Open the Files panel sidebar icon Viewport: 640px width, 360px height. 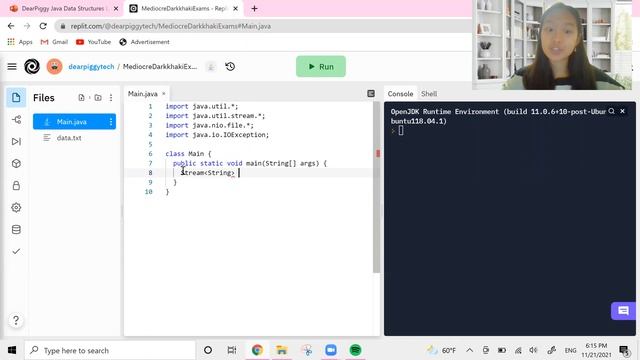(x=16, y=98)
